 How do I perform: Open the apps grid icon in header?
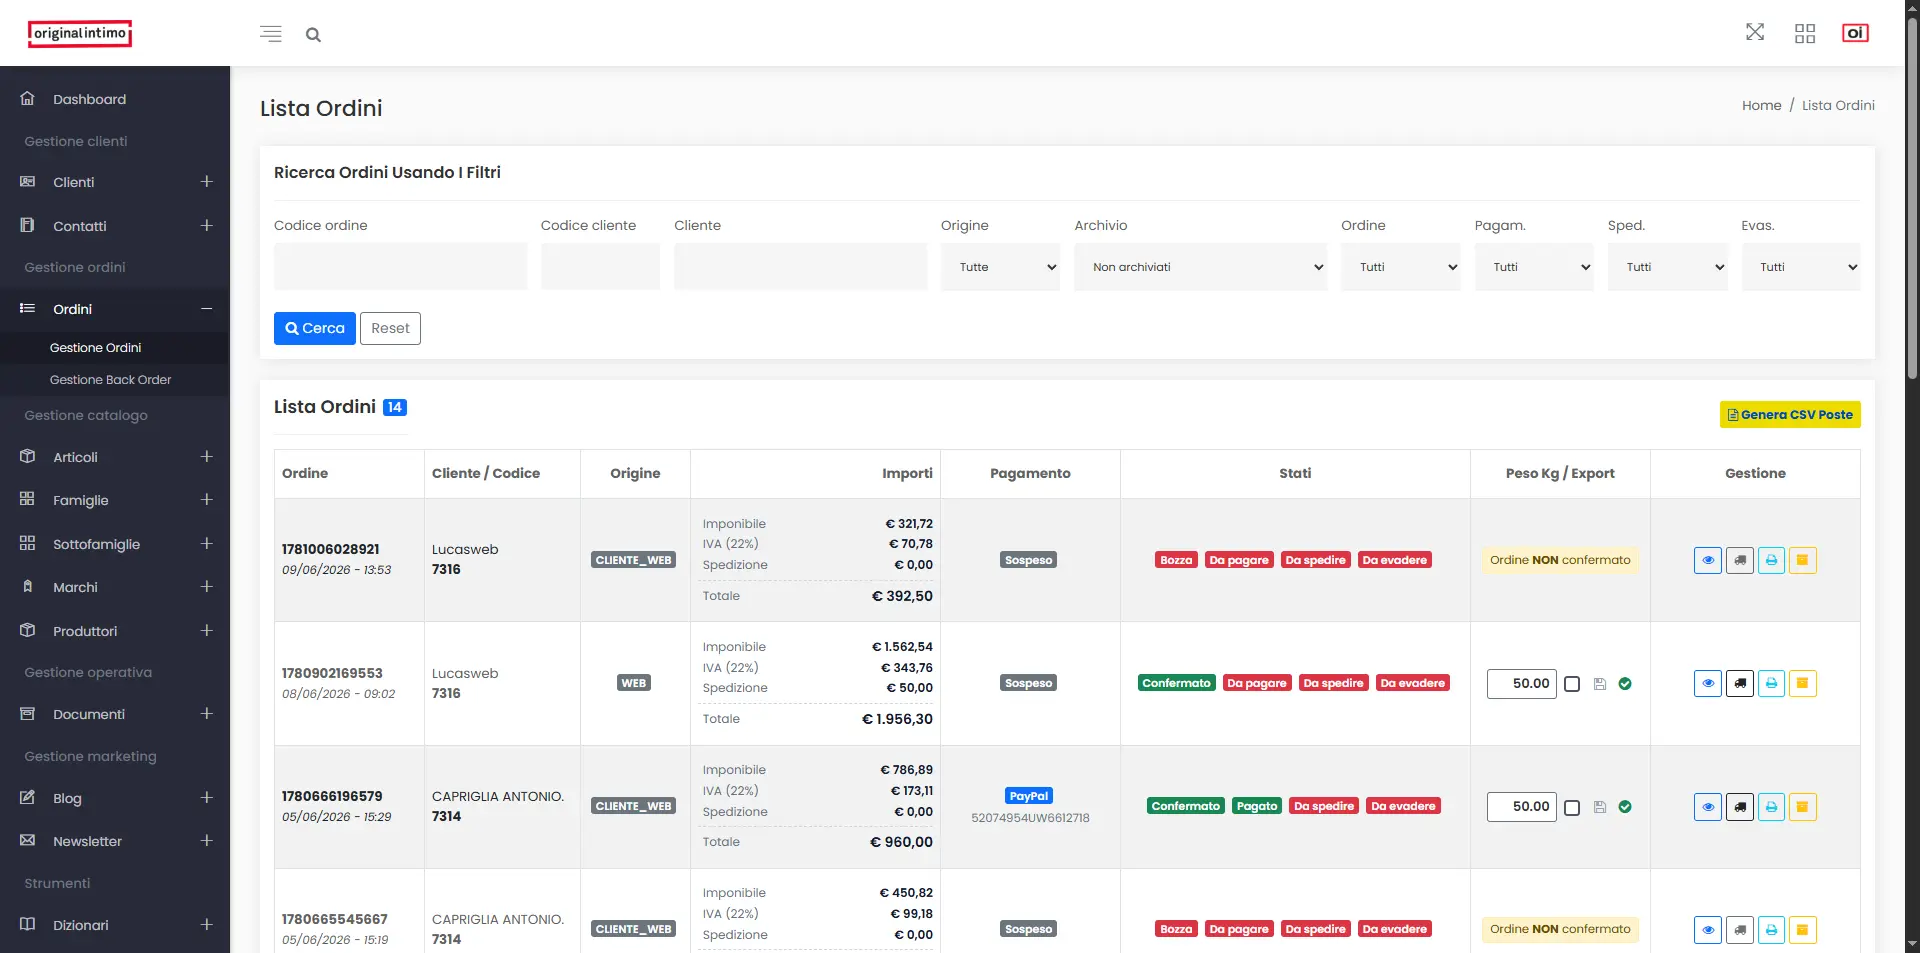[x=1805, y=34]
